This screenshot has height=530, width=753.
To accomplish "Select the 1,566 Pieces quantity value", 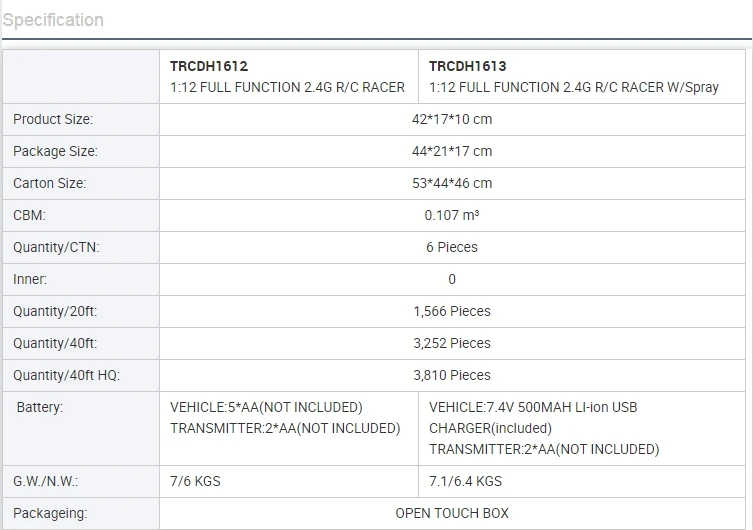I will click(x=452, y=311).
